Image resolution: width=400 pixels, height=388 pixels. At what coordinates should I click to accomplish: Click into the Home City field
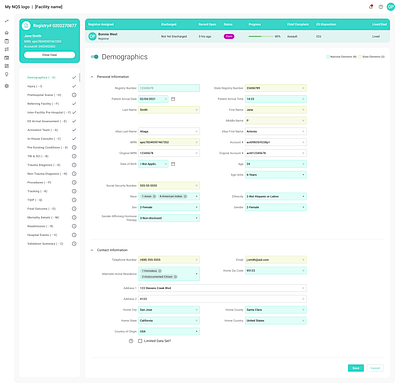coord(169,310)
